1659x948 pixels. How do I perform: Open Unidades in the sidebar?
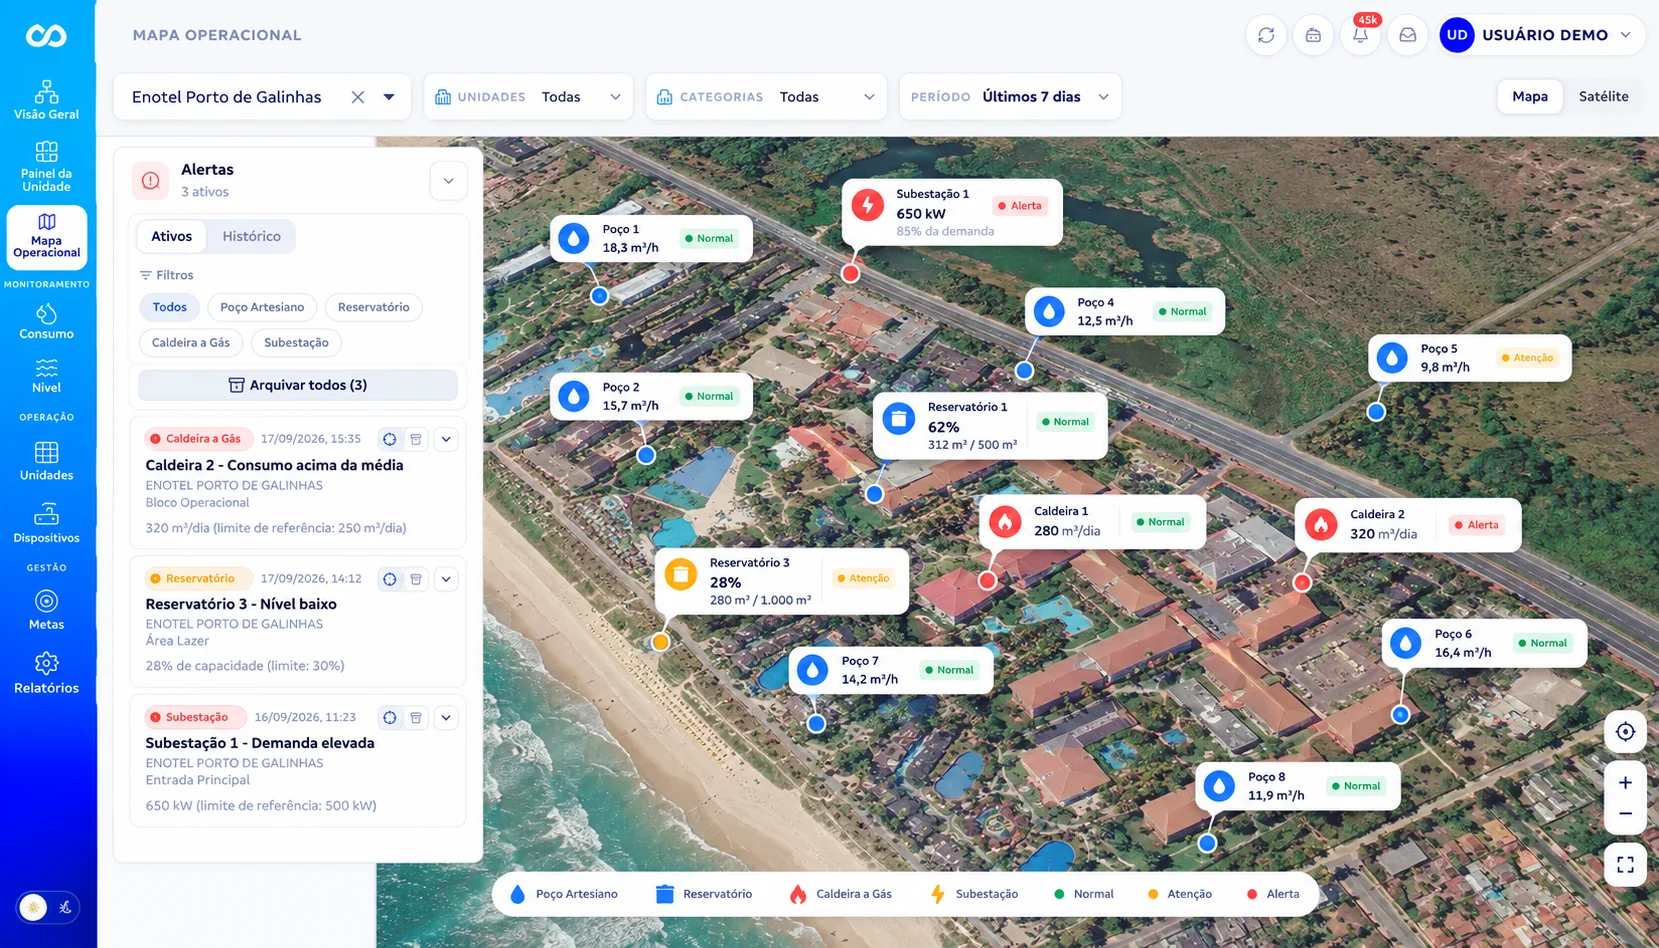tap(46, 462)
